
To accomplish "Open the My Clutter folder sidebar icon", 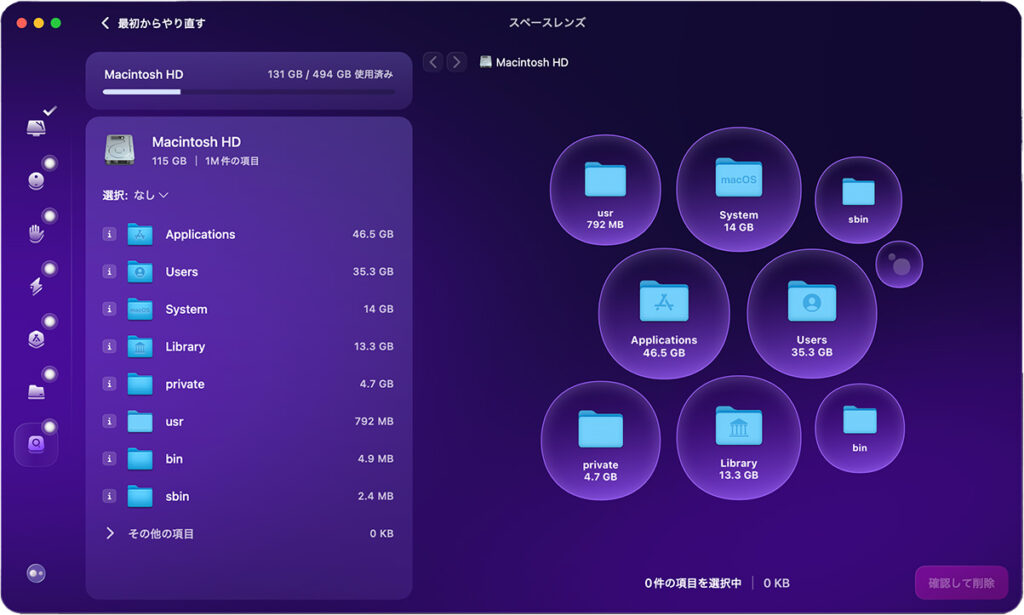I will [36, 391].
